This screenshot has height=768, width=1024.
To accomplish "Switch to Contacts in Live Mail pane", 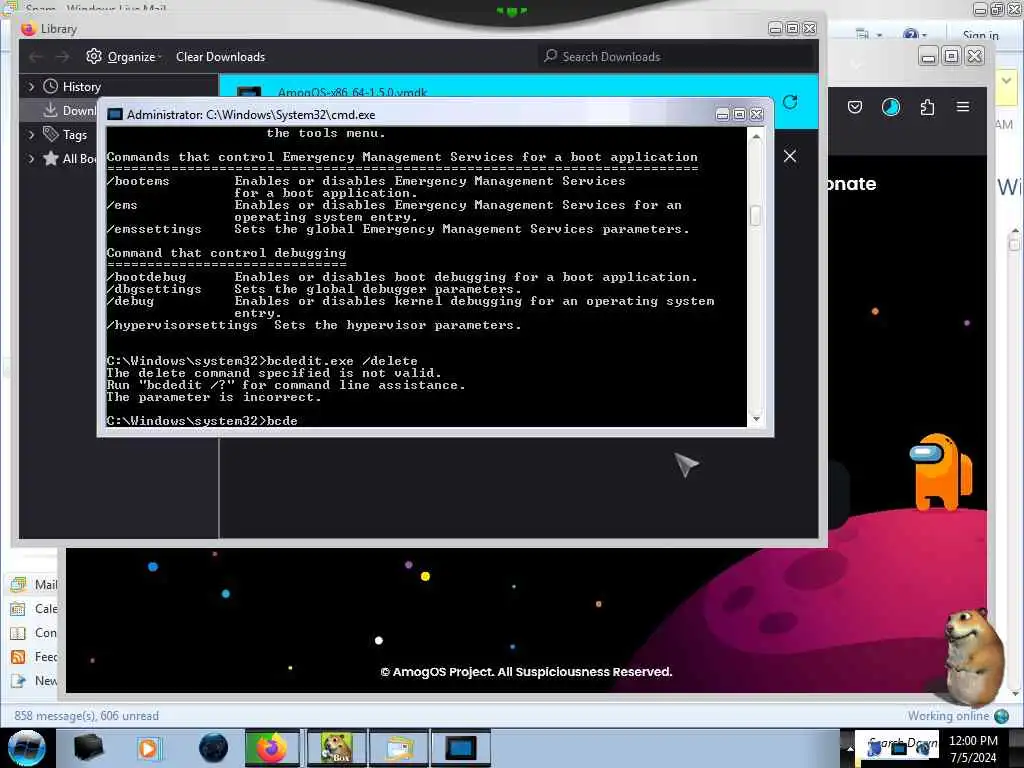I will (x=35, y=633).
